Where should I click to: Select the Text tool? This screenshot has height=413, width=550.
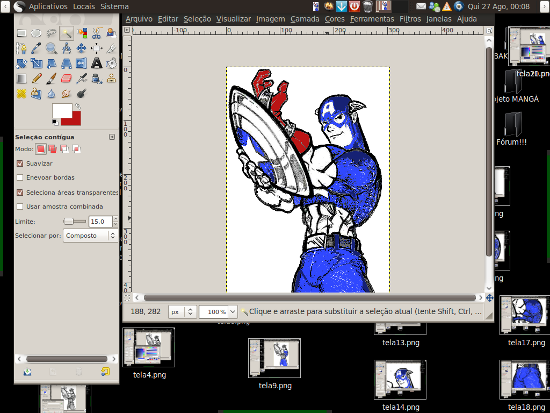click(x=97, y=64)
